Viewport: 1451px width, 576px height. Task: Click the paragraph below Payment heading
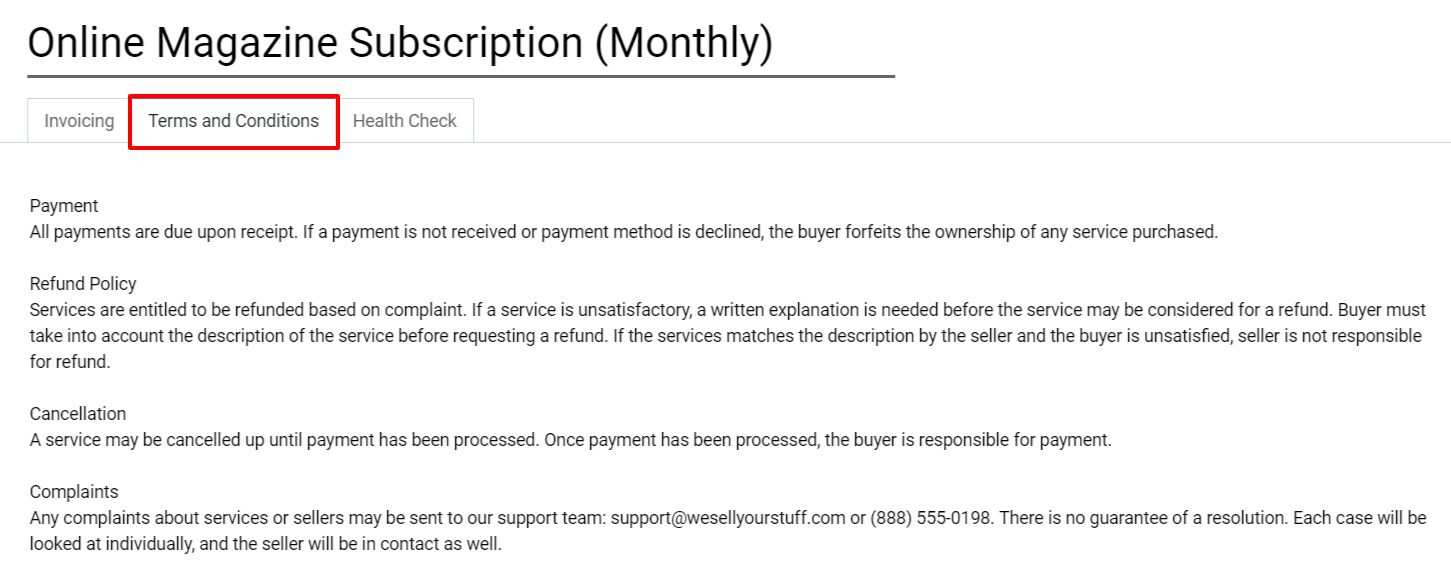coord(625,231)
